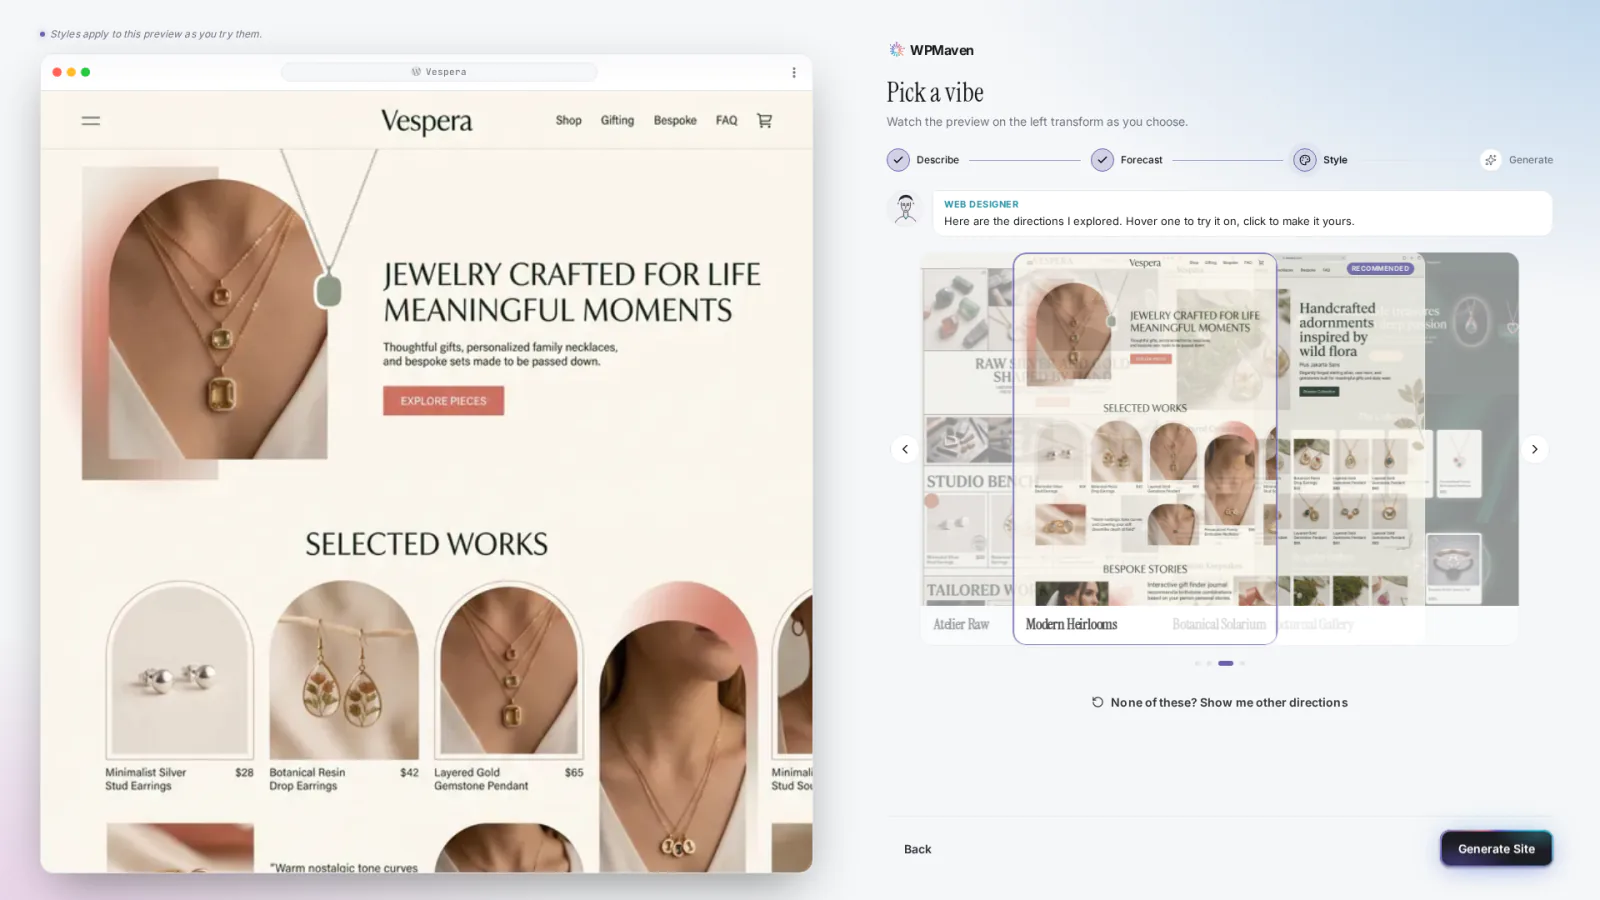Click the Generate Site button
Viewport: 1600px width, 900px height.
pos(1496,849)
